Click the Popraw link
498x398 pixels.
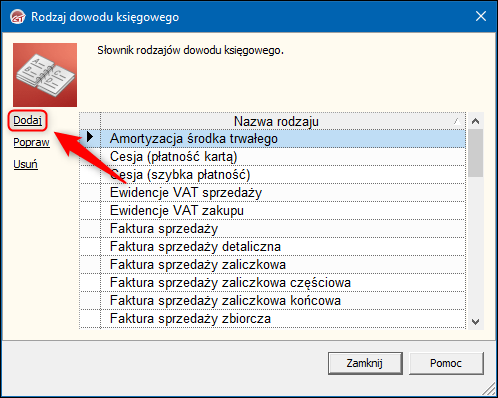31,142
